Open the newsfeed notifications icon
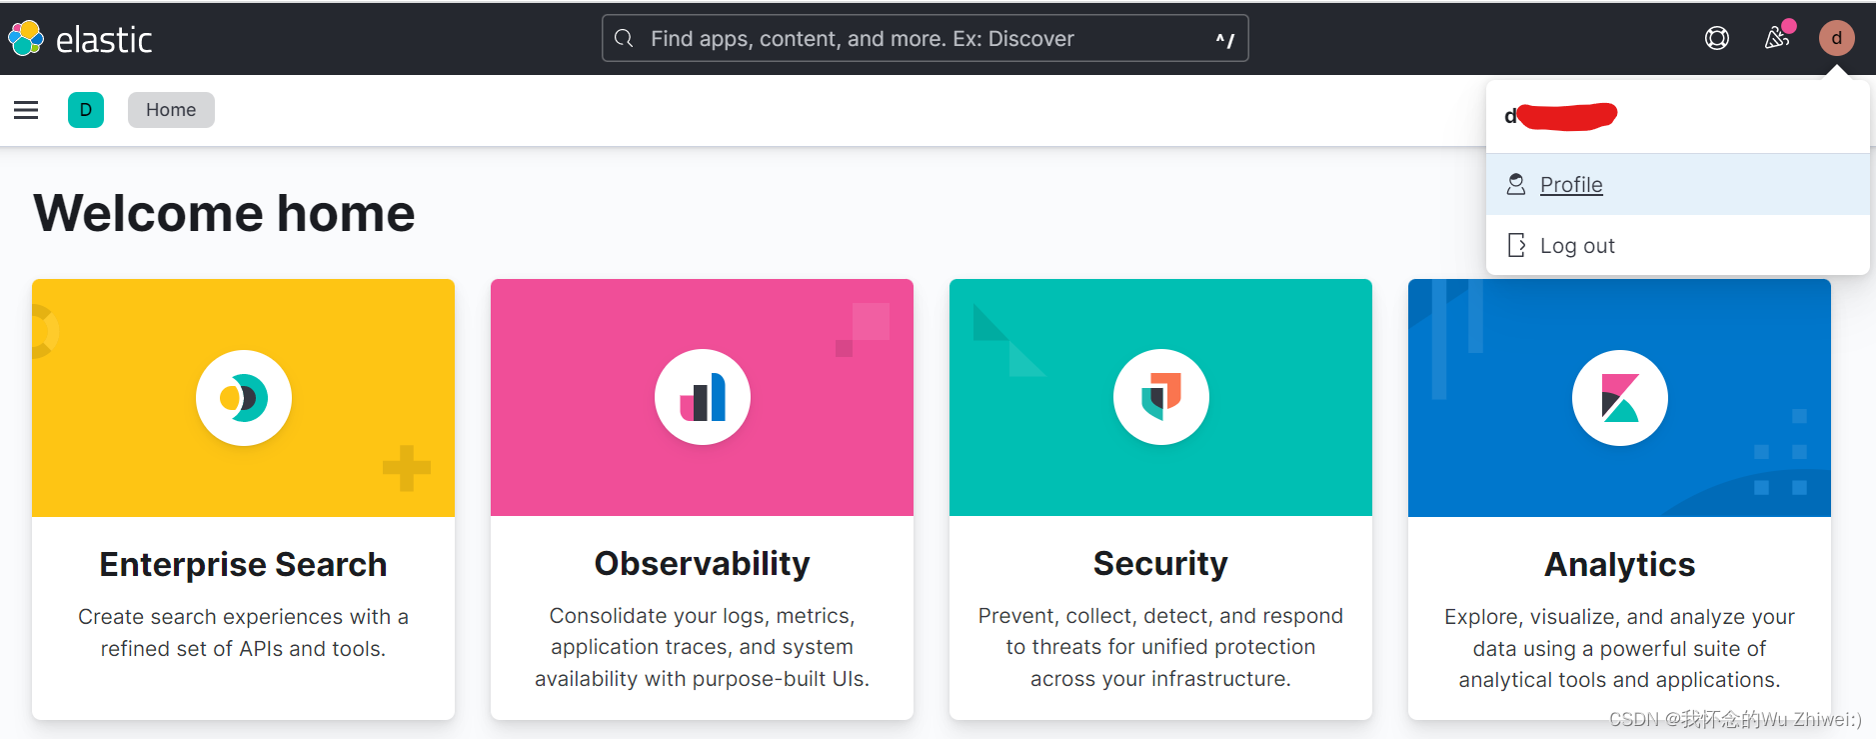The width and height of the screenshot is (1876, 739). [x=1777, y=38]
